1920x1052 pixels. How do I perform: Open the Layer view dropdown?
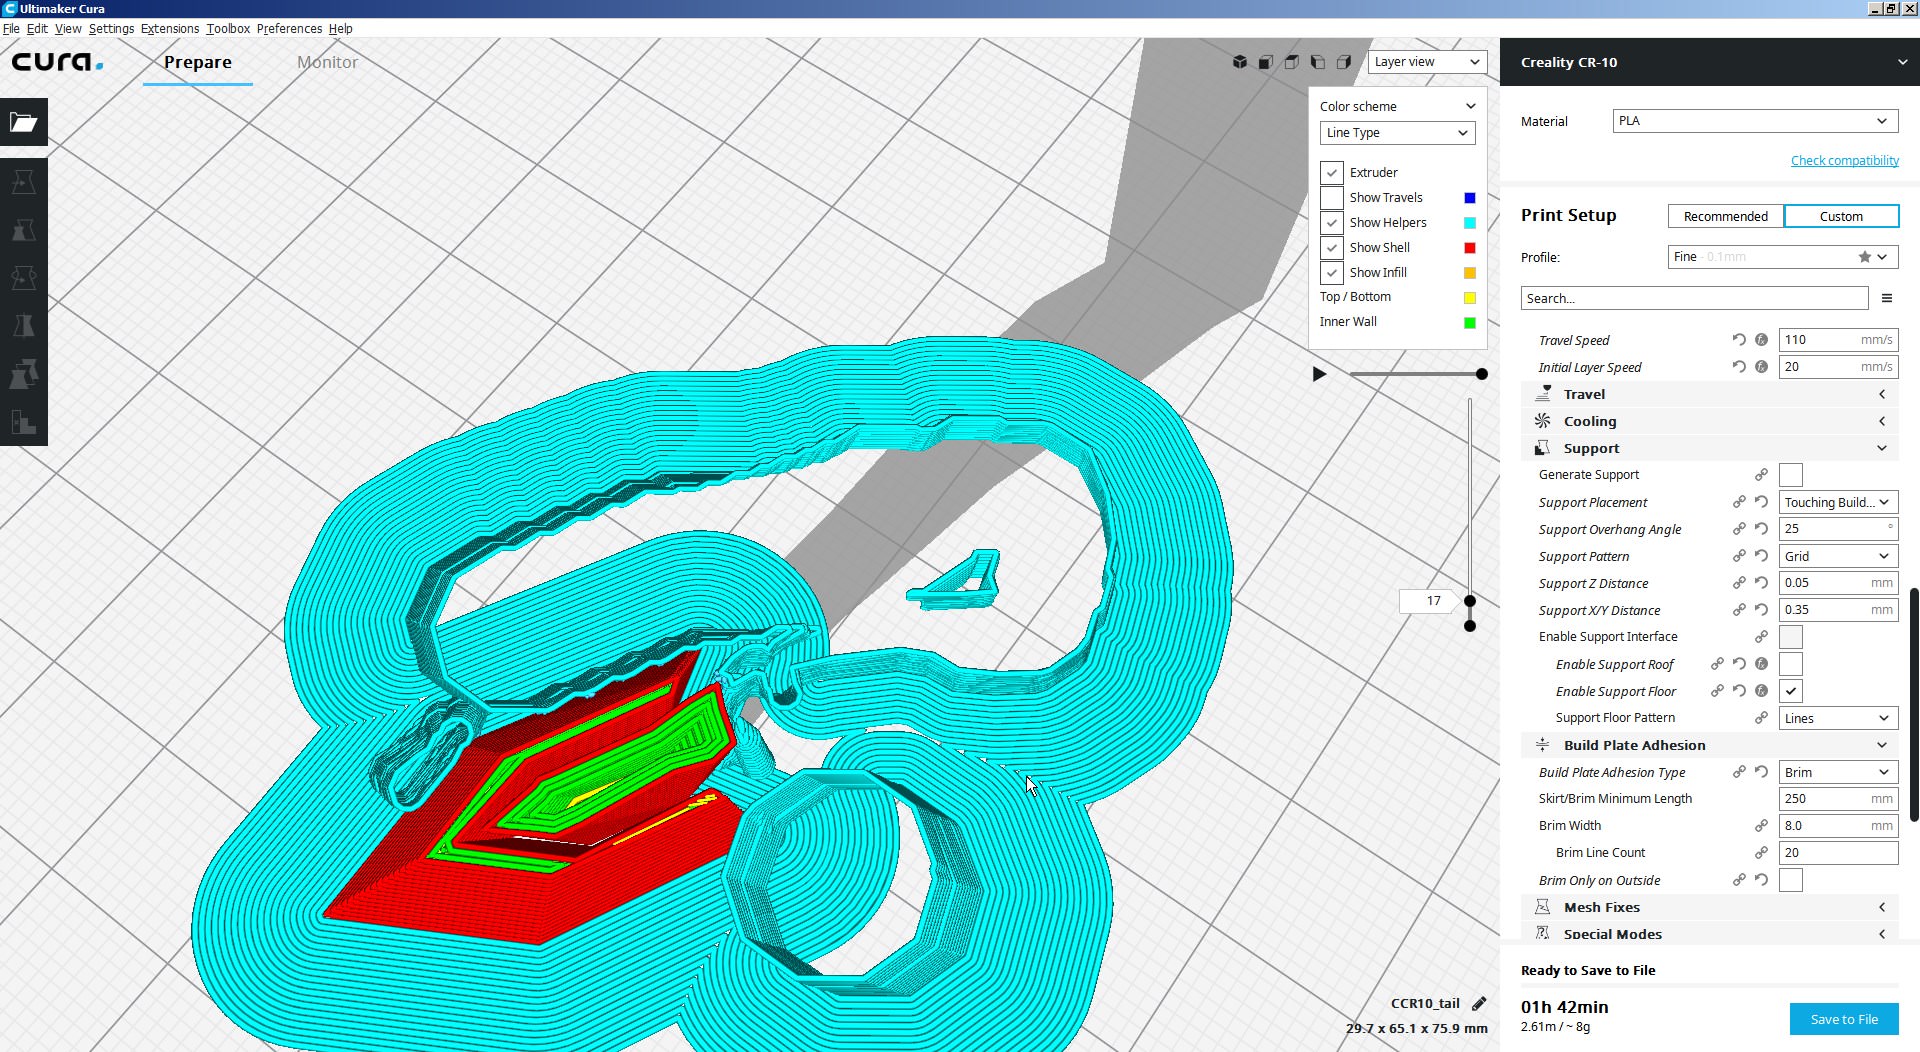coord(1427,61)
